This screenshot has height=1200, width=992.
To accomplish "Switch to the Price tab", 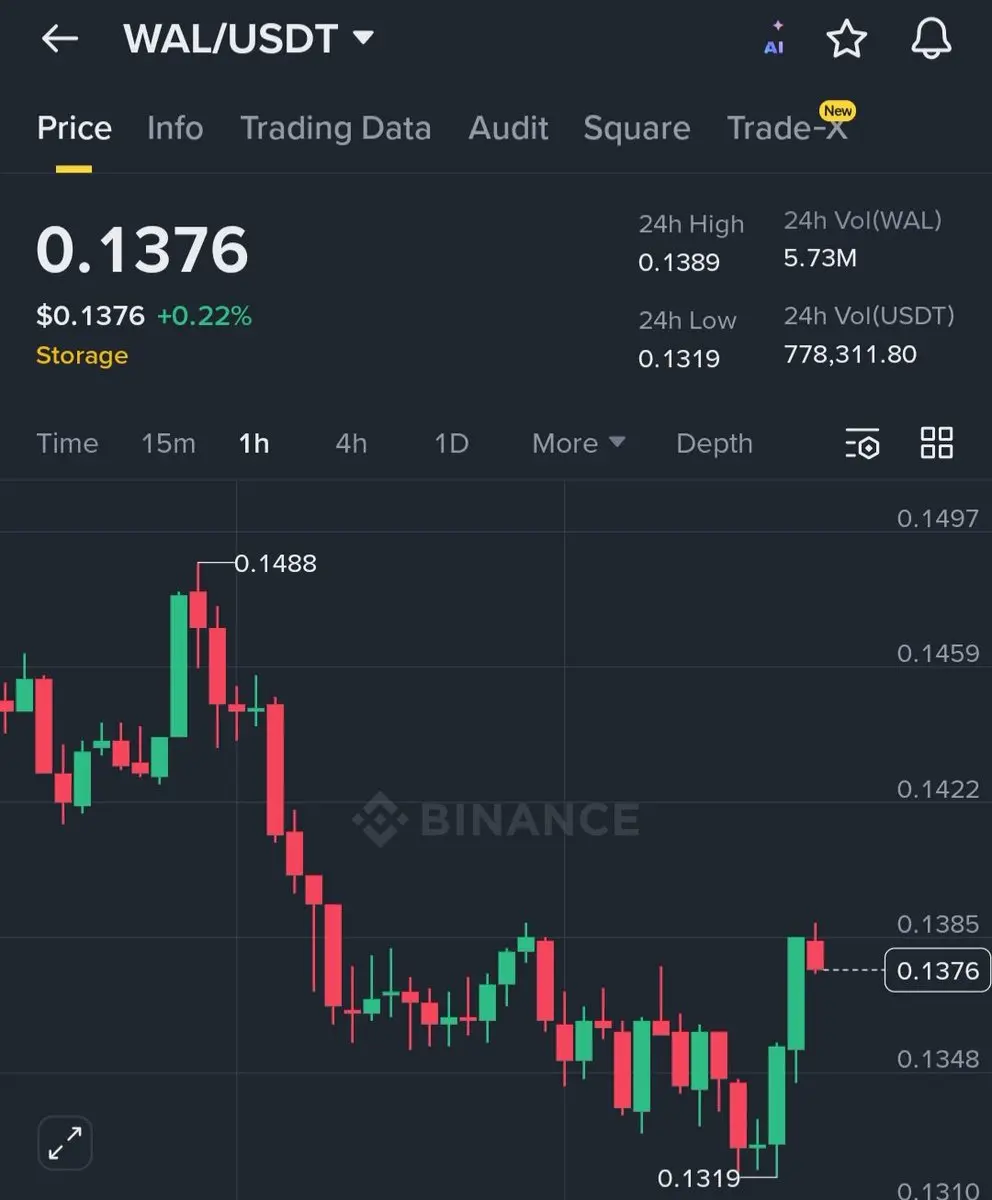I will click(x=74, y=128).
